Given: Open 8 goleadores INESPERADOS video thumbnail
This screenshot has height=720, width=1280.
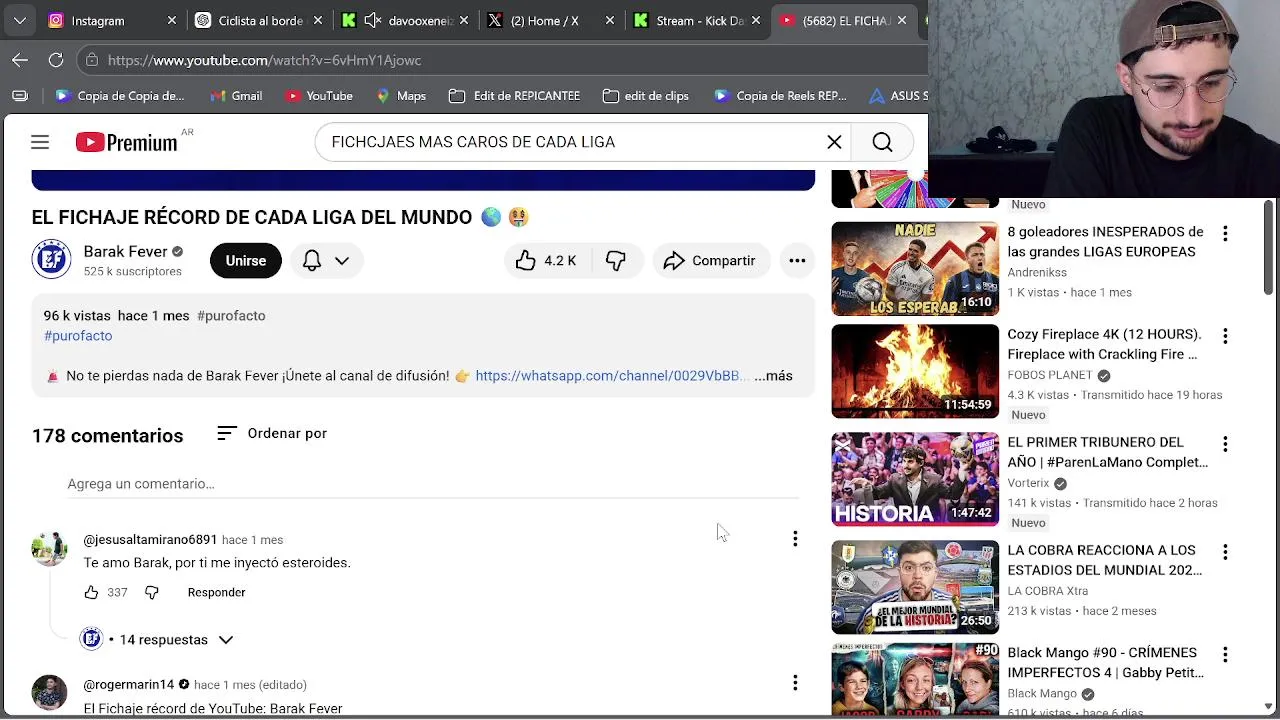Looking at the screenshot, I should (915, 269).
